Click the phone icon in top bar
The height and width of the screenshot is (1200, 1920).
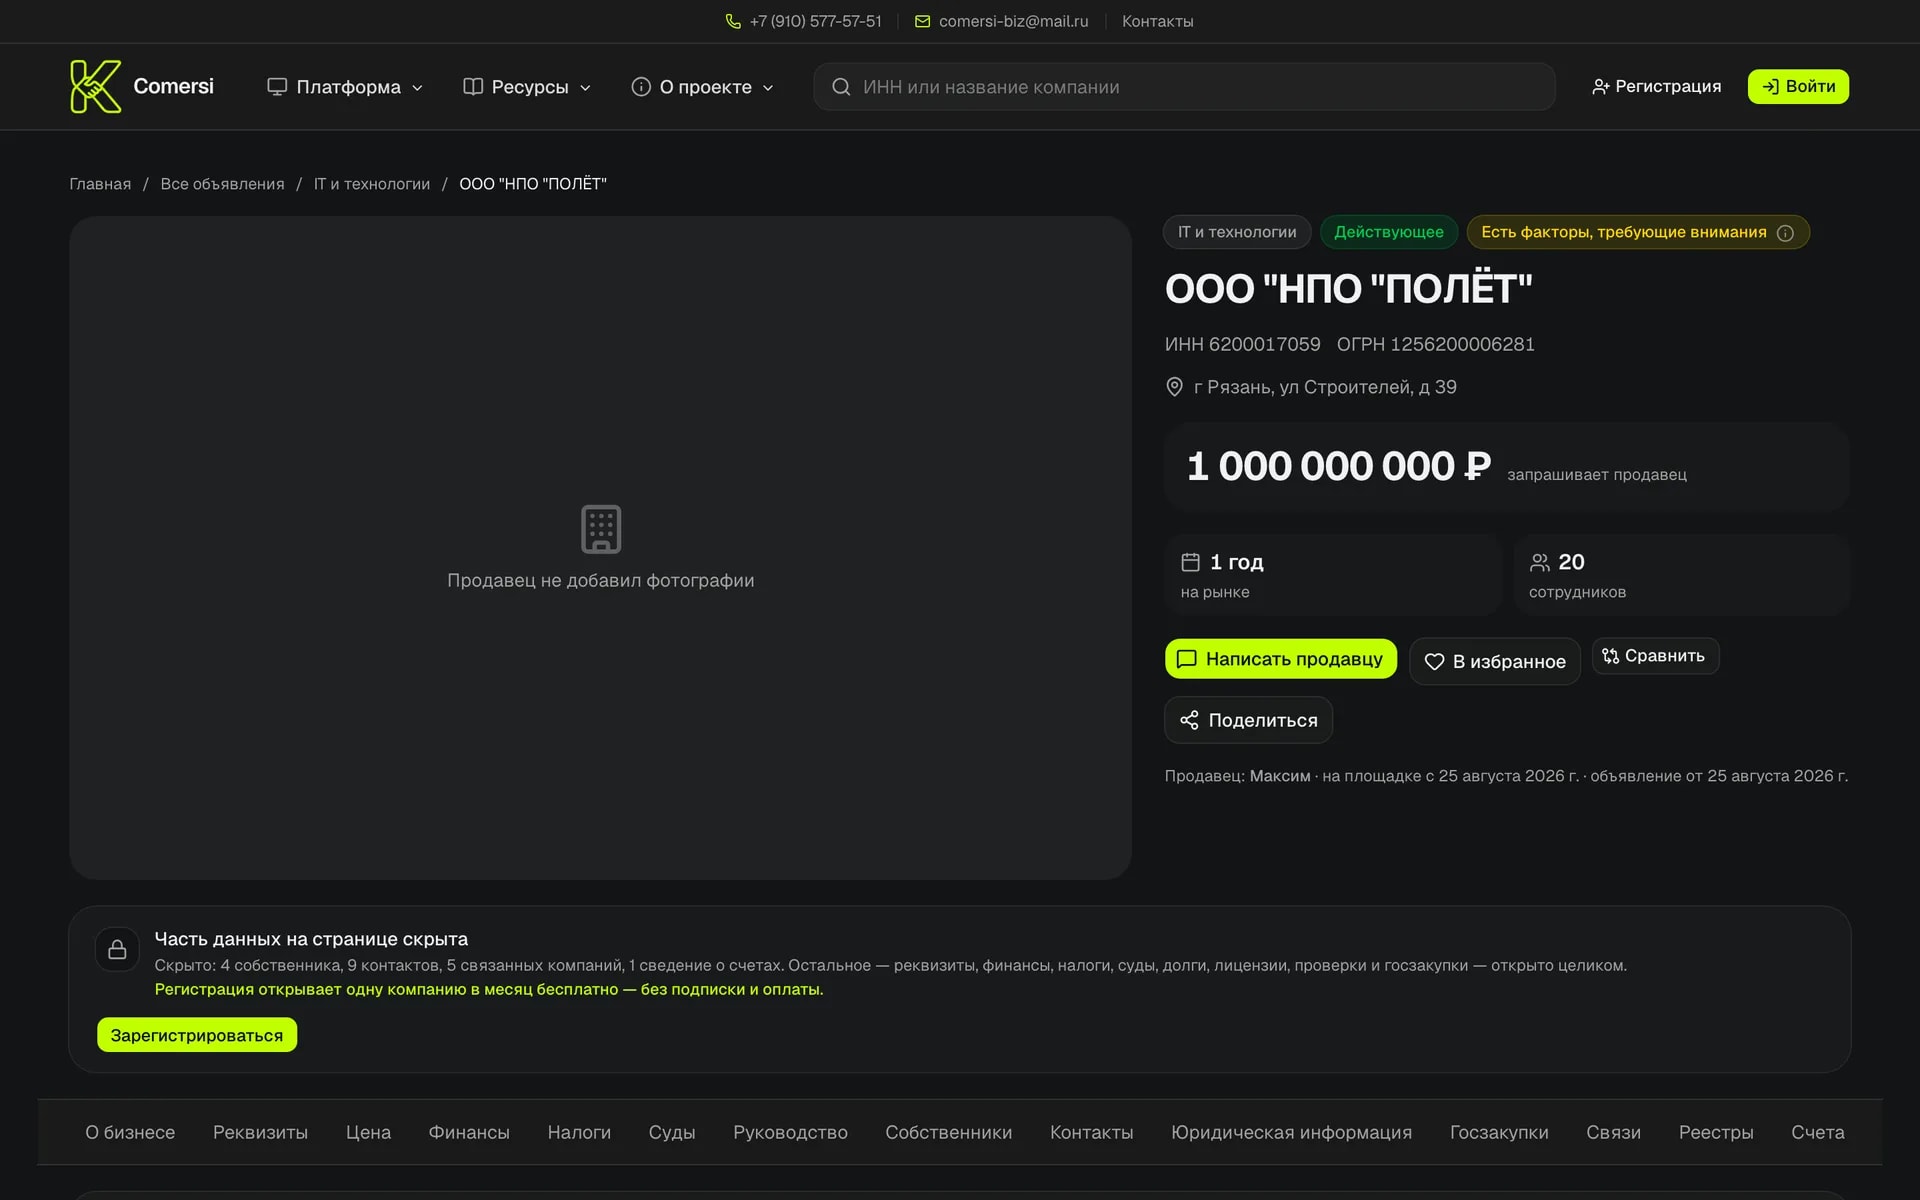coord(733,21)
